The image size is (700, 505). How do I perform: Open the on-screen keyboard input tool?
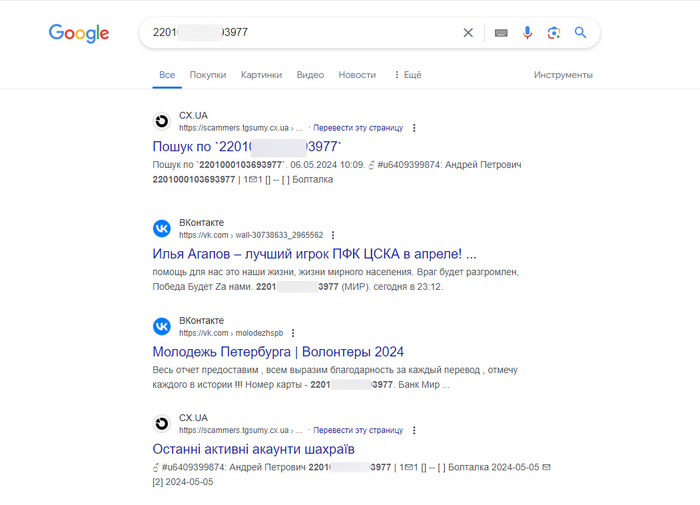click(x=501, y=33)
